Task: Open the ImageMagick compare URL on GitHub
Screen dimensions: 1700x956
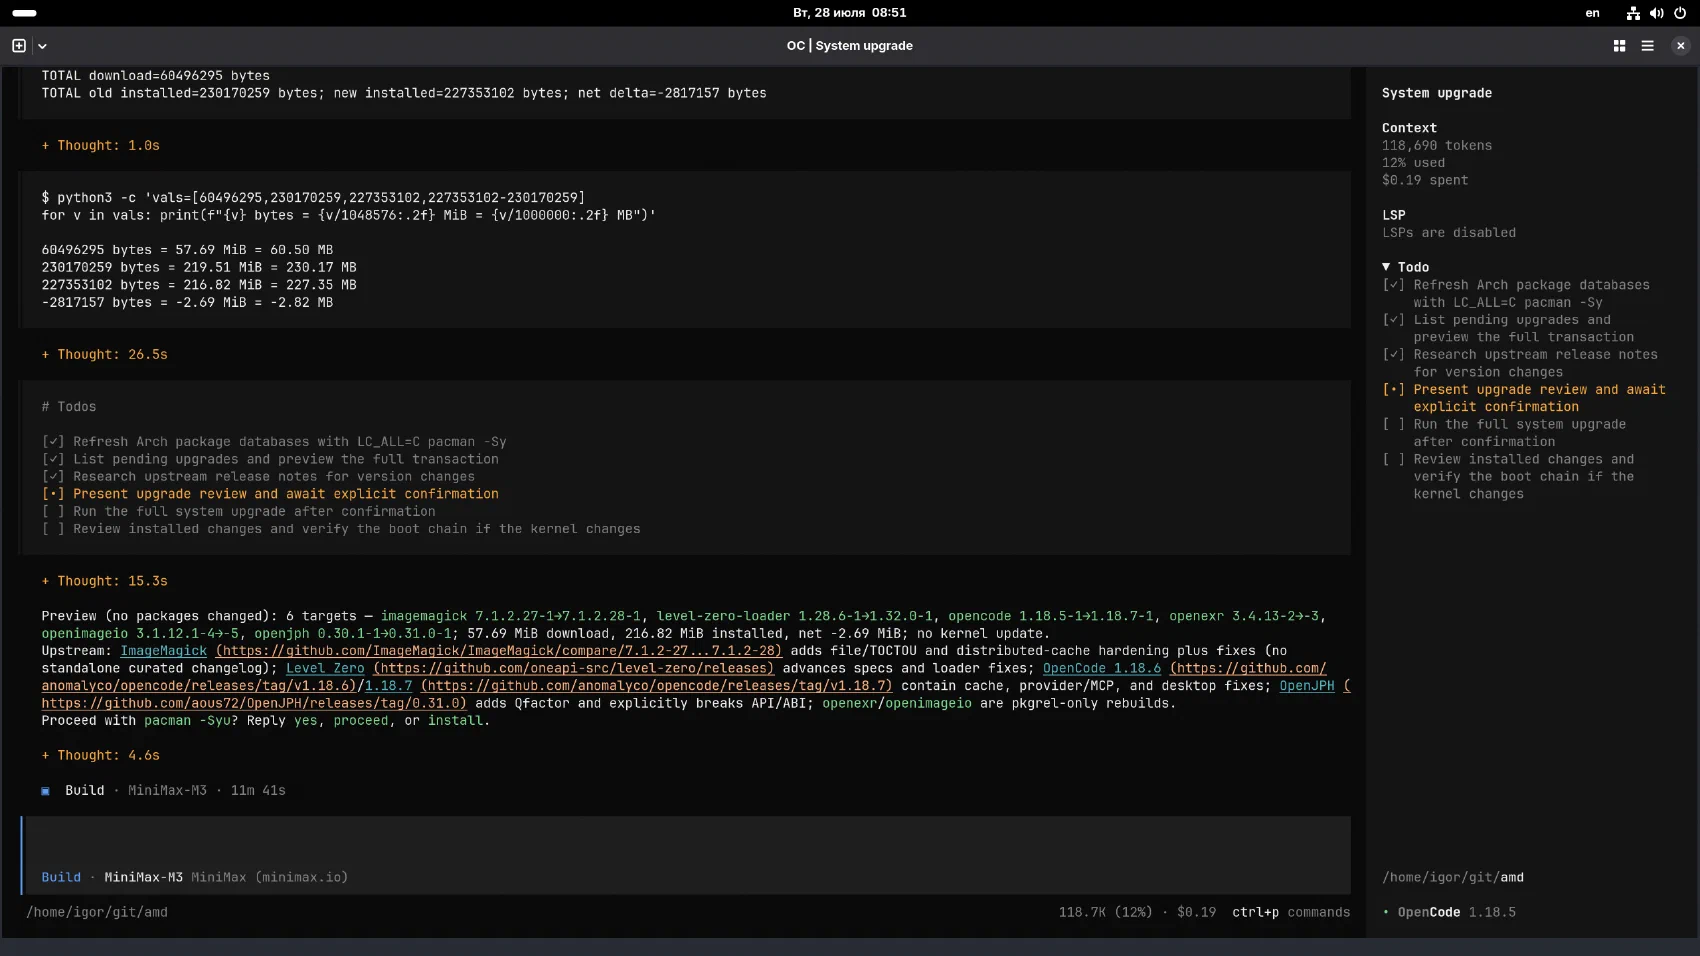Action: point(498,651)
